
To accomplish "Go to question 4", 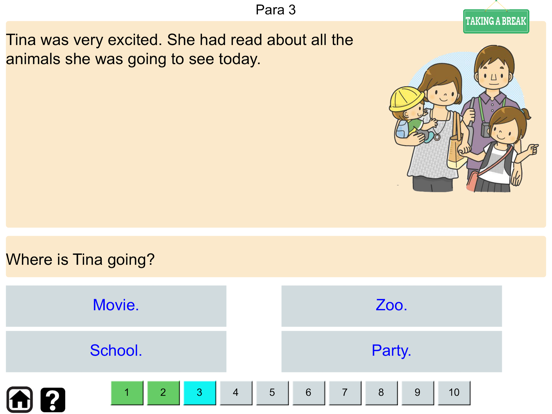I will (x=236, y=393).
